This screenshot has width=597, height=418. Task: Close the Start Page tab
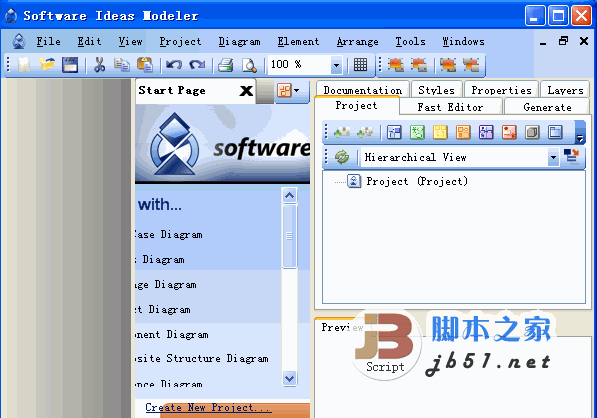click(x=246, y=91)
